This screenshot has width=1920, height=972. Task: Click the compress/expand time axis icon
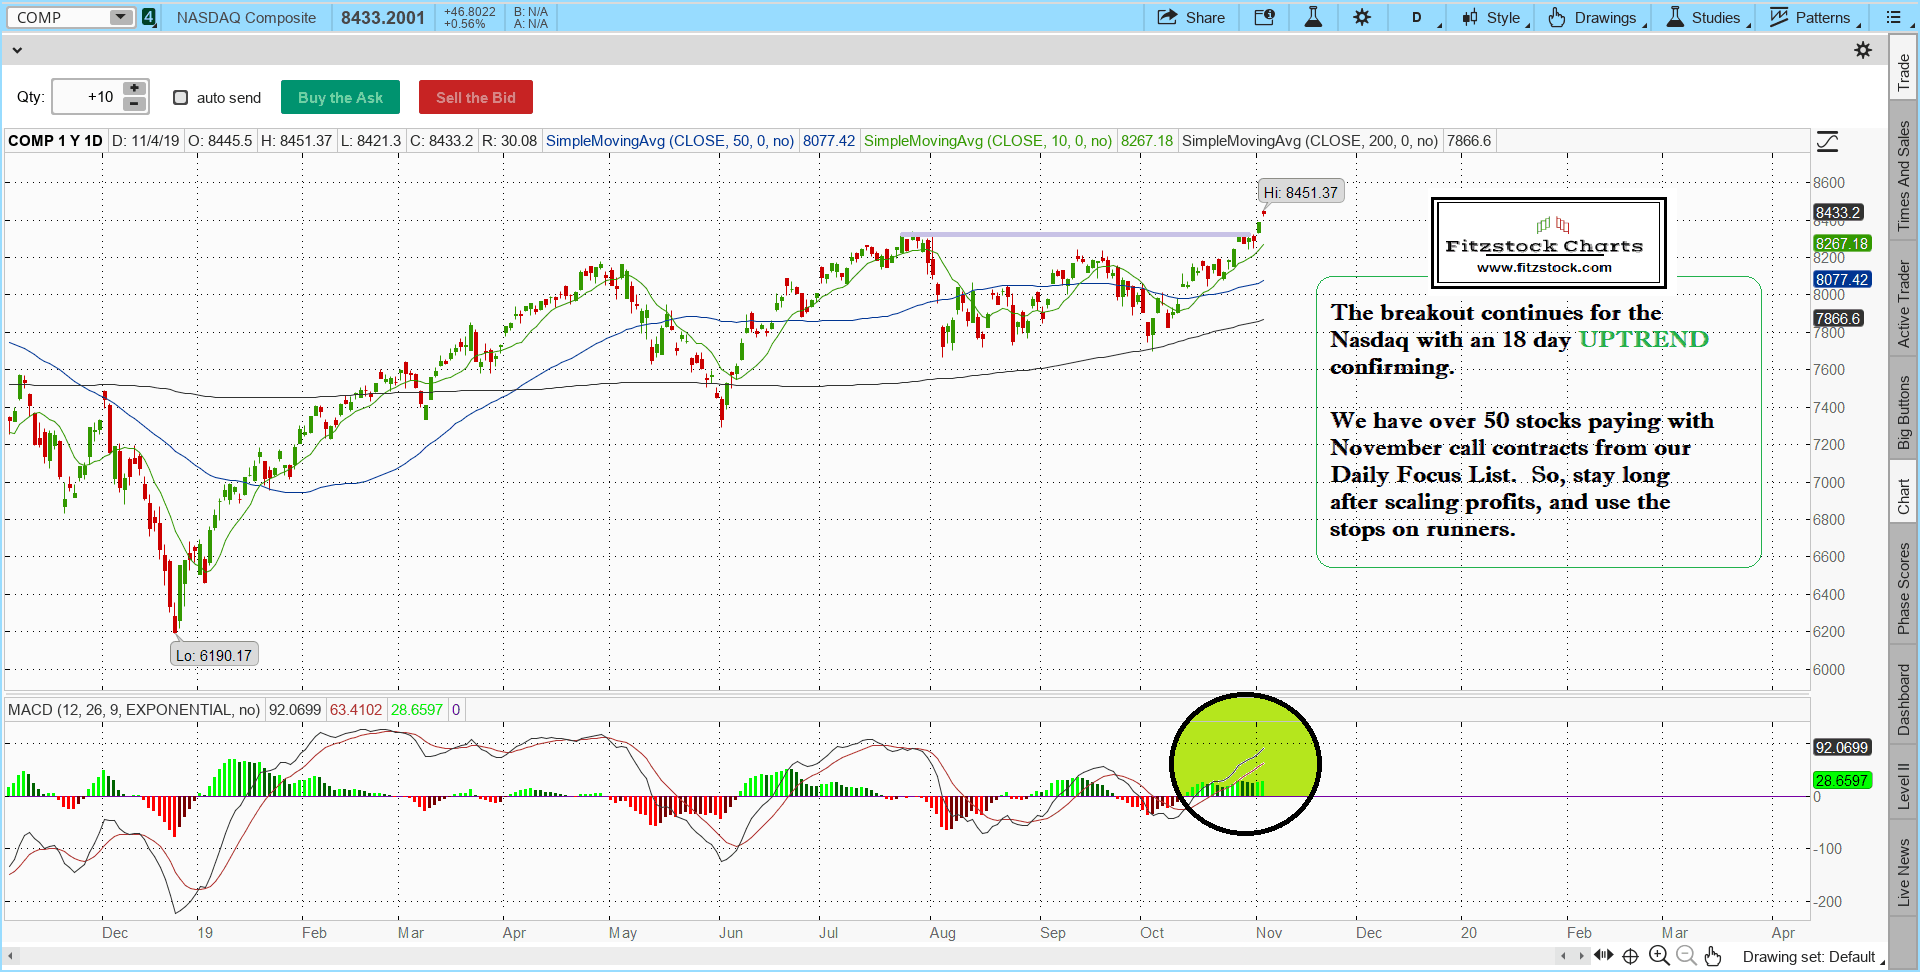tap(1603, 956)
